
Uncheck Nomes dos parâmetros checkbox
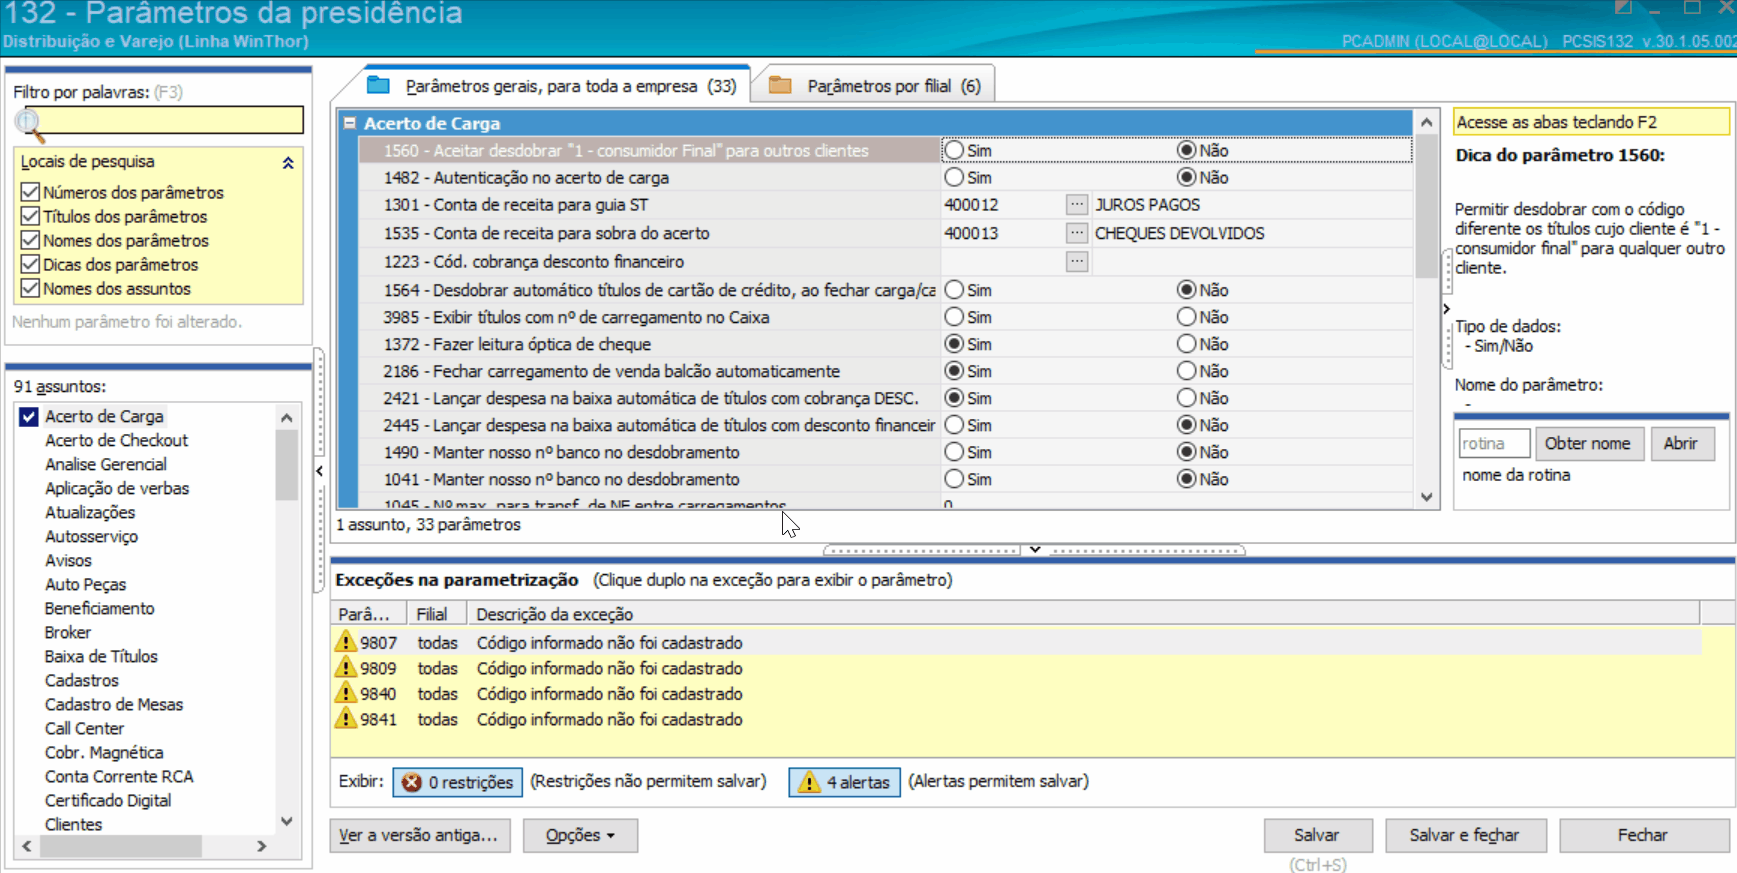point(30,240)
